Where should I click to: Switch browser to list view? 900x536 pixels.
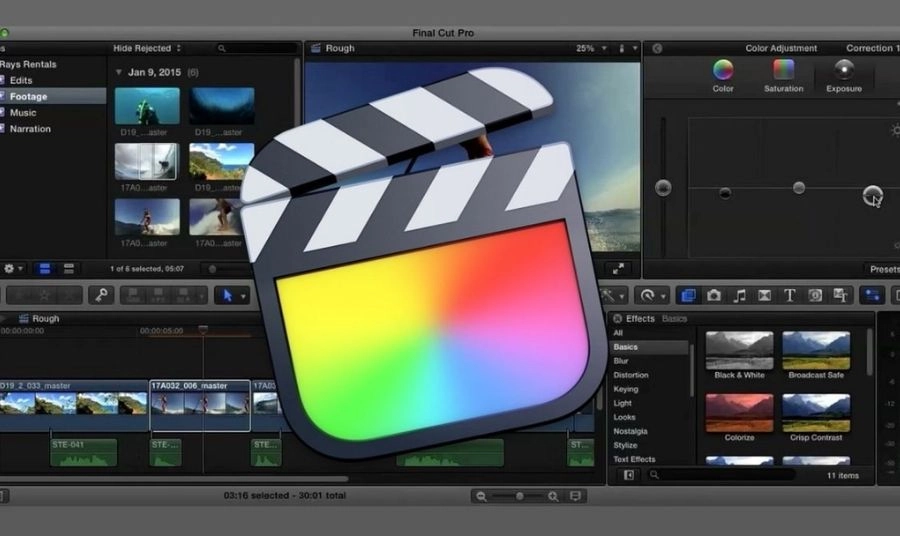click(69, 269)
